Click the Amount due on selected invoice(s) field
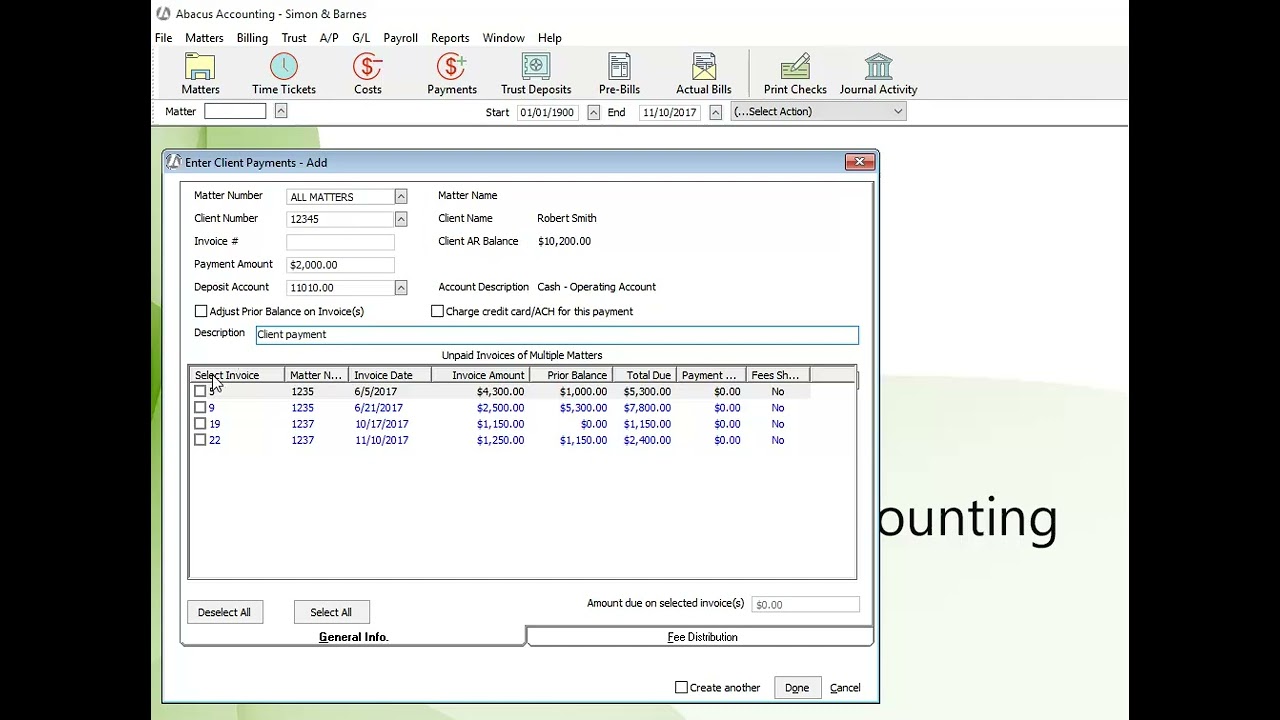 pyautogui.click(x=805, y=604)
